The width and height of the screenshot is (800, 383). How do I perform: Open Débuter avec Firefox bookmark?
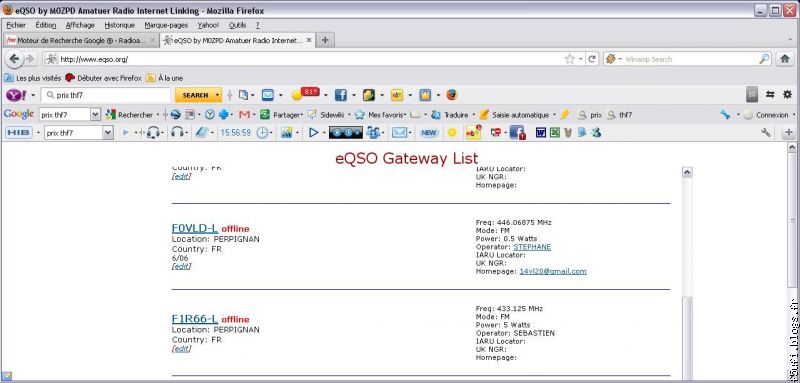coord(103,78)
